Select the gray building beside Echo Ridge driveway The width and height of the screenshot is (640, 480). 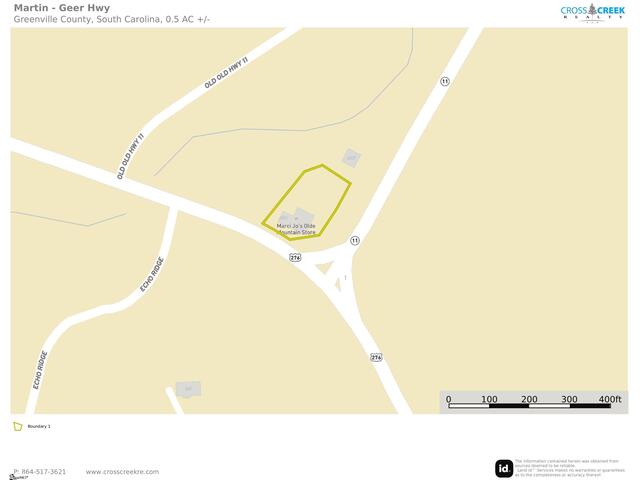coord(188,389)
